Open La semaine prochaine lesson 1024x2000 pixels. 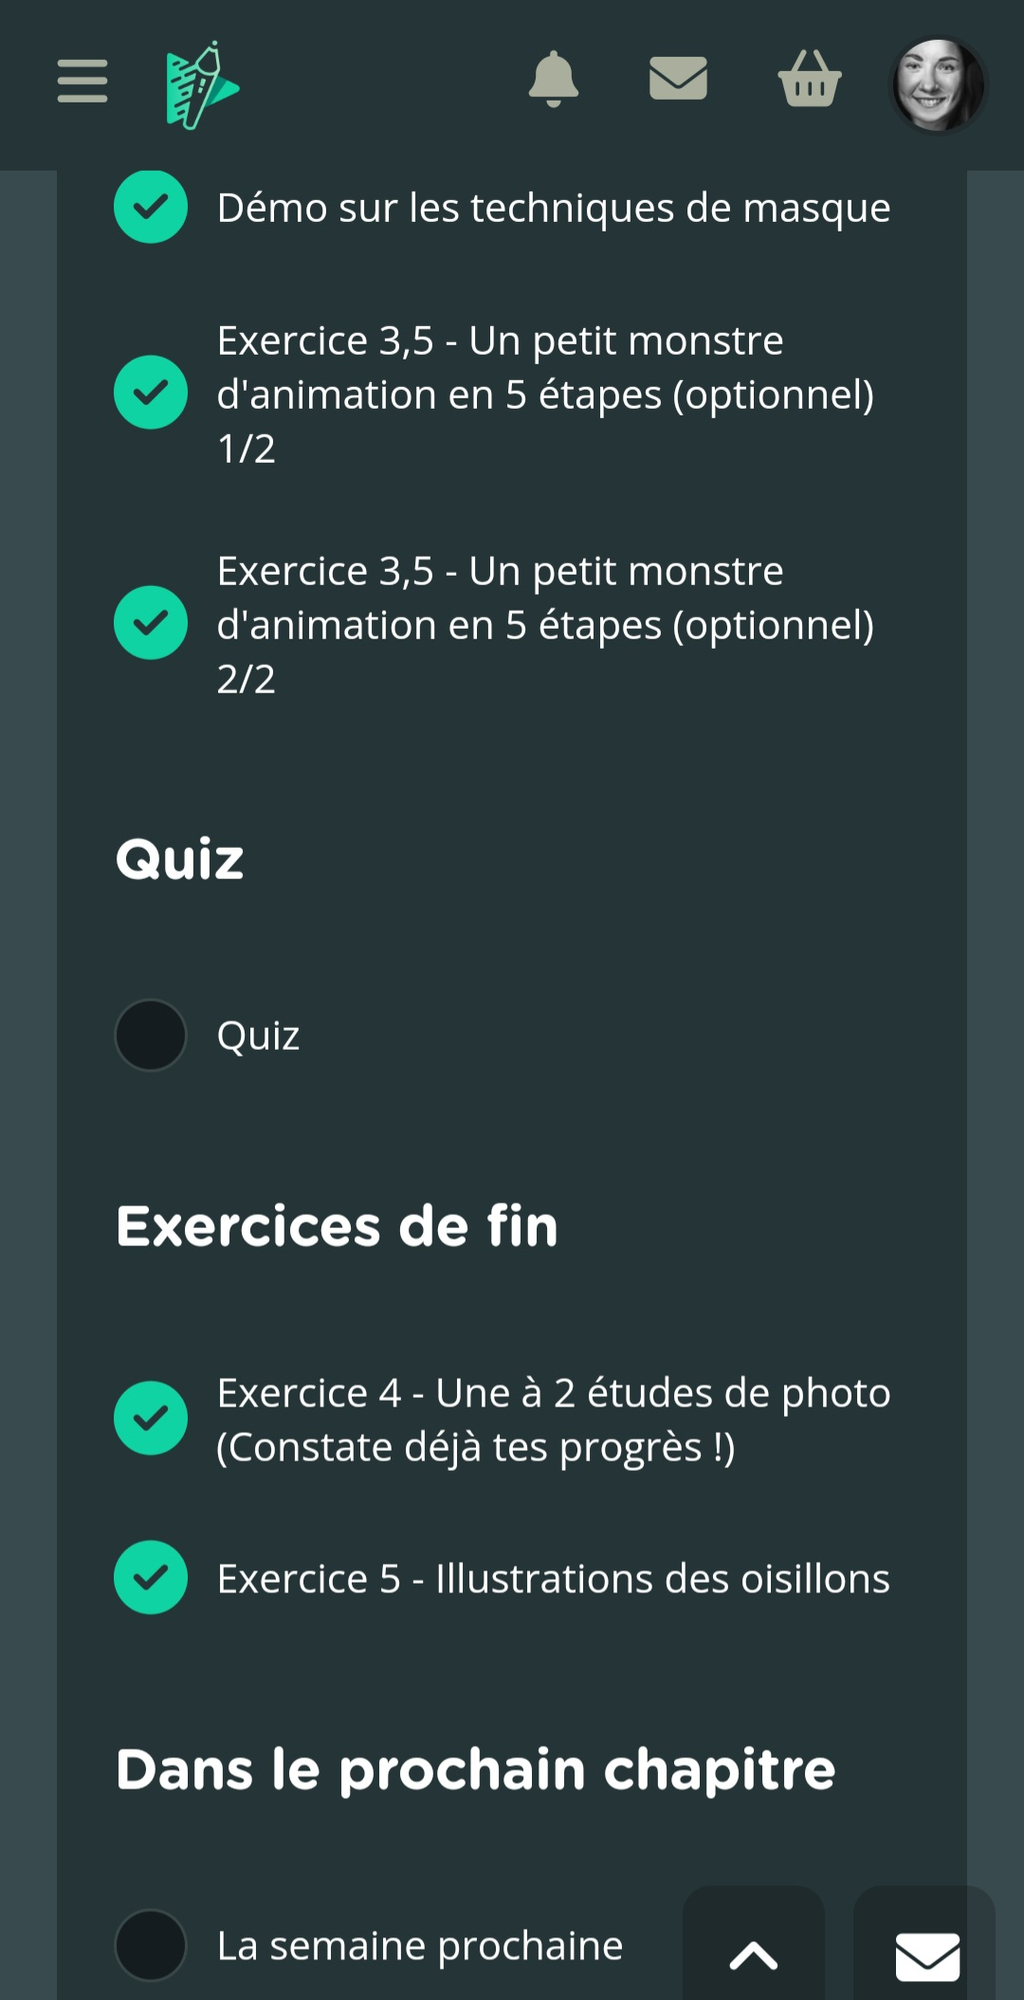pyautogui.click(x=420, y=1946)
